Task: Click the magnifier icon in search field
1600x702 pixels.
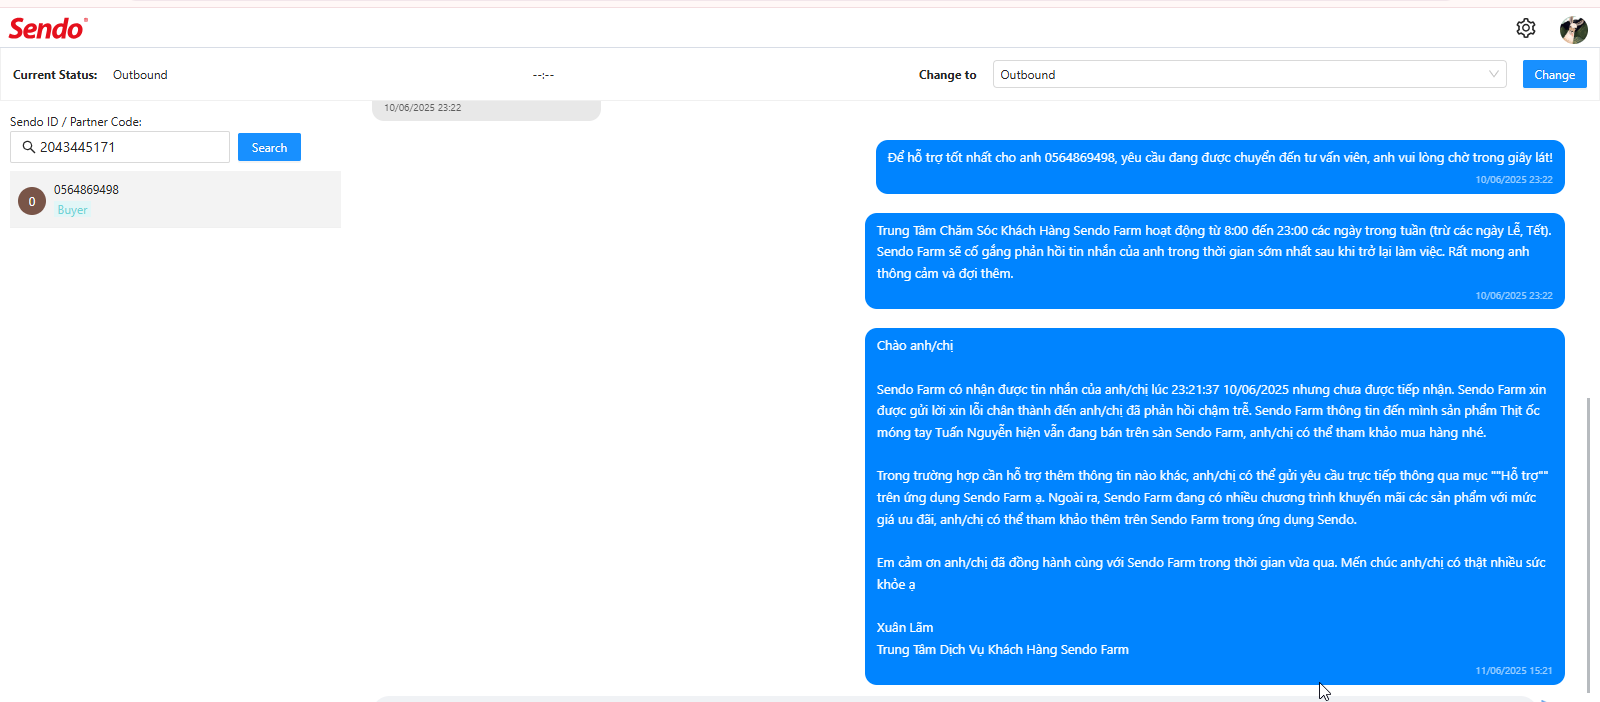Action: 29,147
